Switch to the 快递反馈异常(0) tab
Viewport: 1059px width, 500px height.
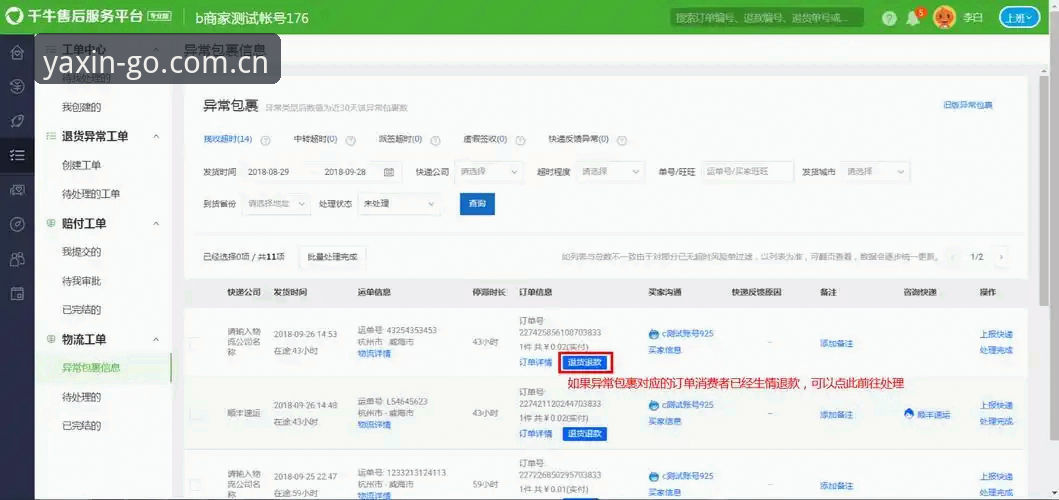tap(579, 140)
